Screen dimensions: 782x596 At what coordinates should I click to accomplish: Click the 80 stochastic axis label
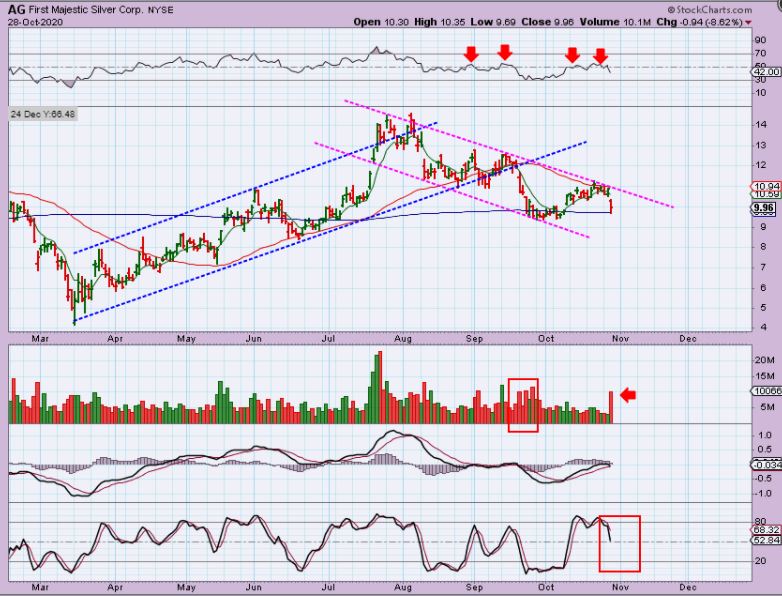tap(761, 522)
